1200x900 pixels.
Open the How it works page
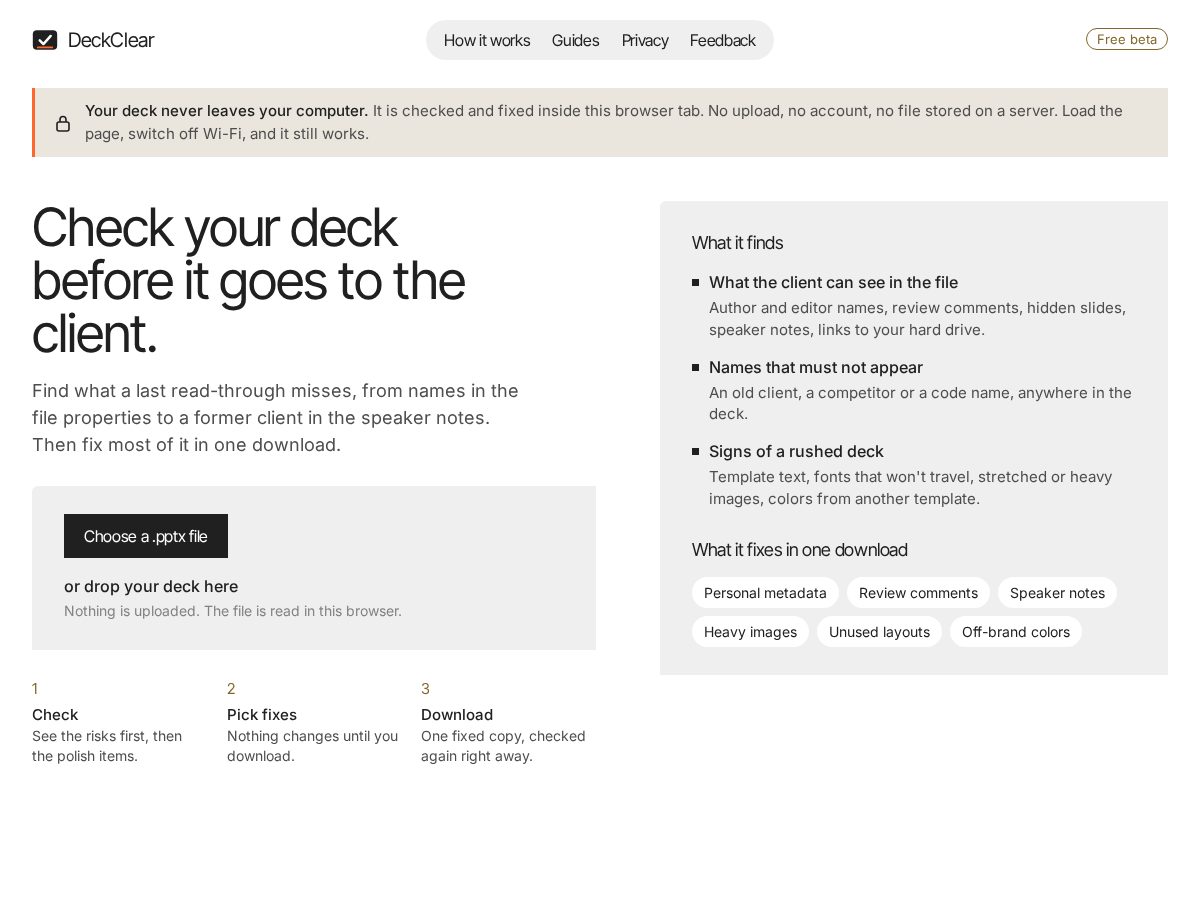click(487, 40)
